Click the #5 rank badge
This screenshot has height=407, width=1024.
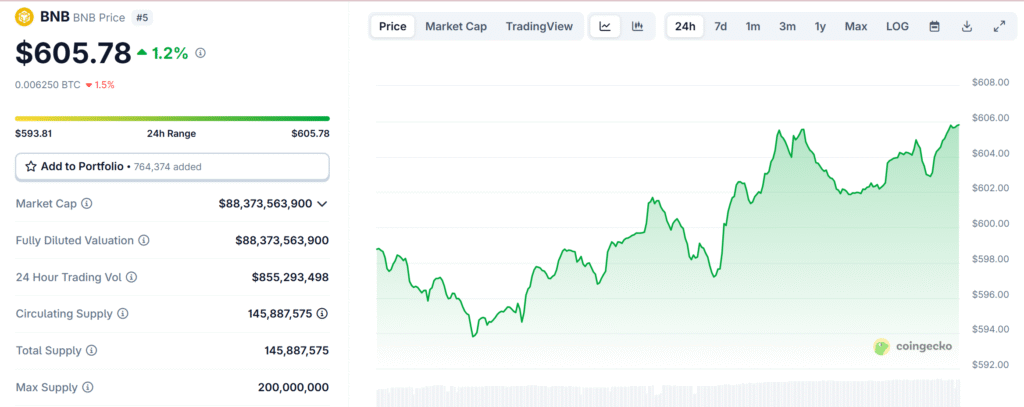[142, 18]
